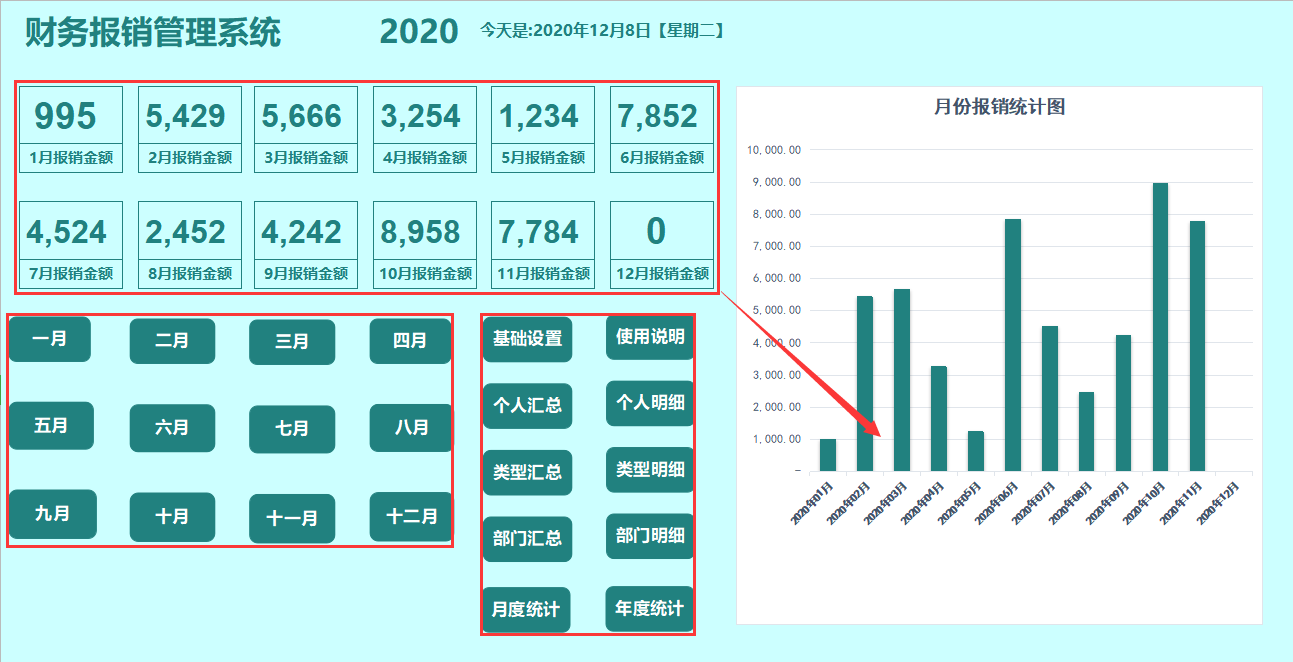The height and width of the screenshot is (662, 1293).
Task: Select the 11月报销金额 value 7,784
Action: point(539,232)
